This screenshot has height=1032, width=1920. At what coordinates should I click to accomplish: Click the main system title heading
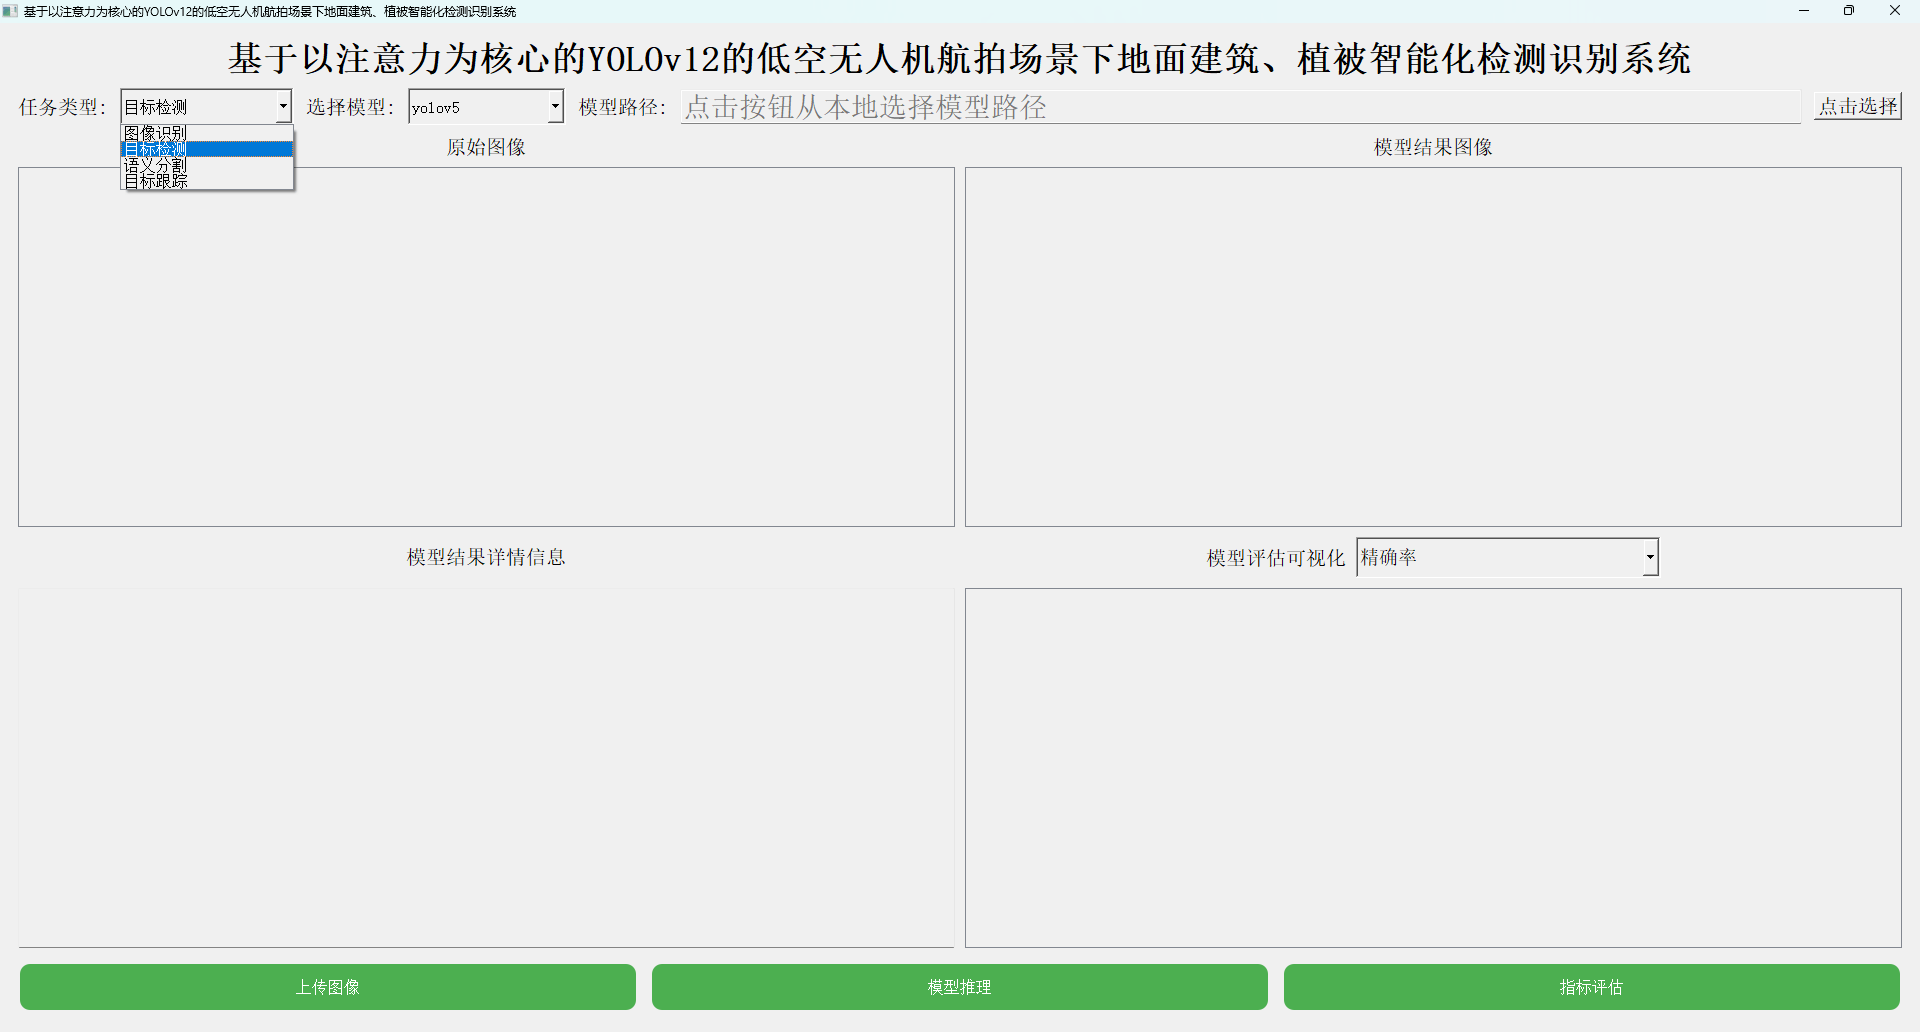pyautogui.click(x=960, y=59)
